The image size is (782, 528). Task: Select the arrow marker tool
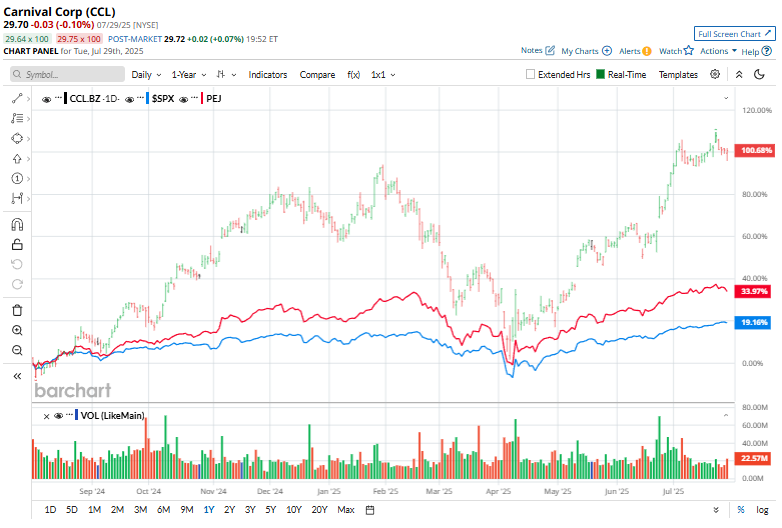pyautogui.click(x=17, y=159)
